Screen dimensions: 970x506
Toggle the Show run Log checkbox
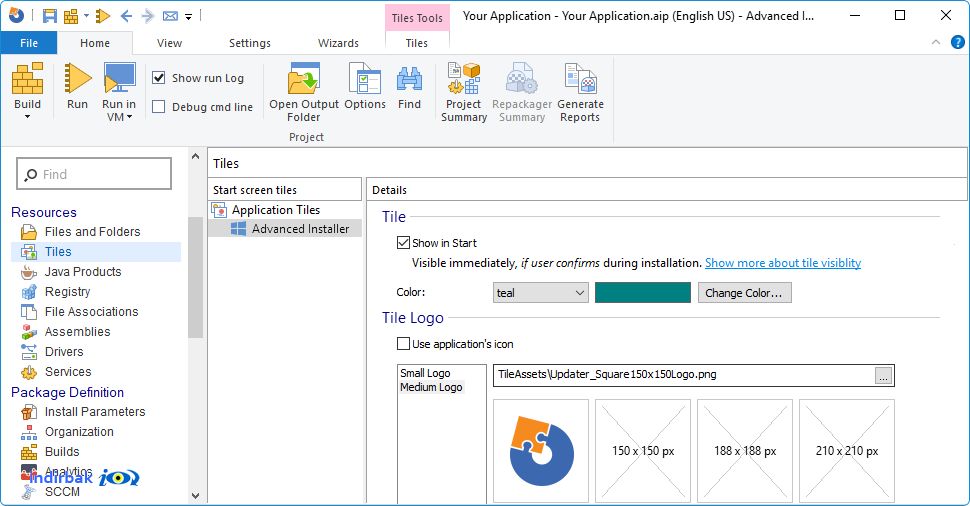pos(159,77)
